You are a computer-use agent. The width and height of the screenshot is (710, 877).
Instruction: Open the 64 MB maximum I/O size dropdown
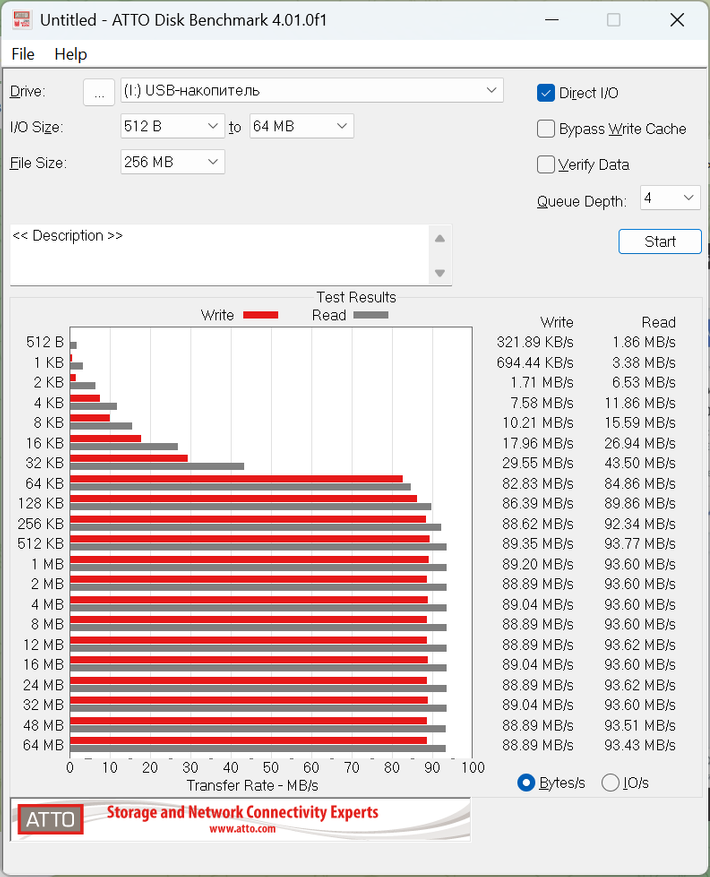(x=302, y=126)
